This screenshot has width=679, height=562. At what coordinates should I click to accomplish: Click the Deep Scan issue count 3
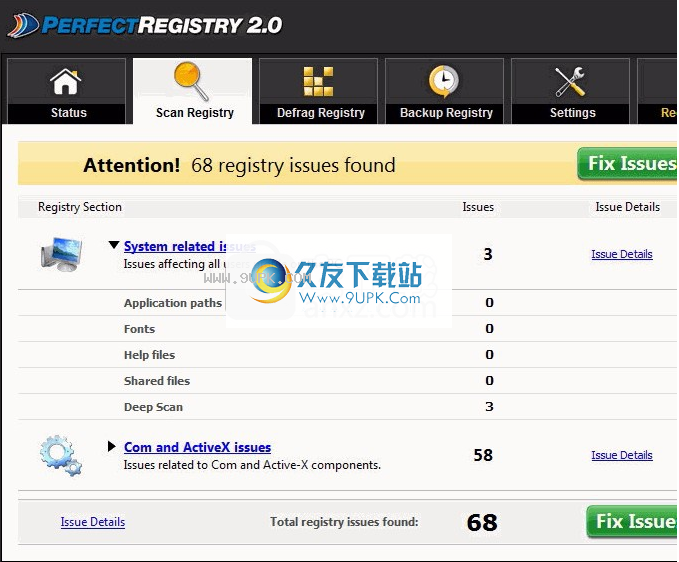[489, 407]
